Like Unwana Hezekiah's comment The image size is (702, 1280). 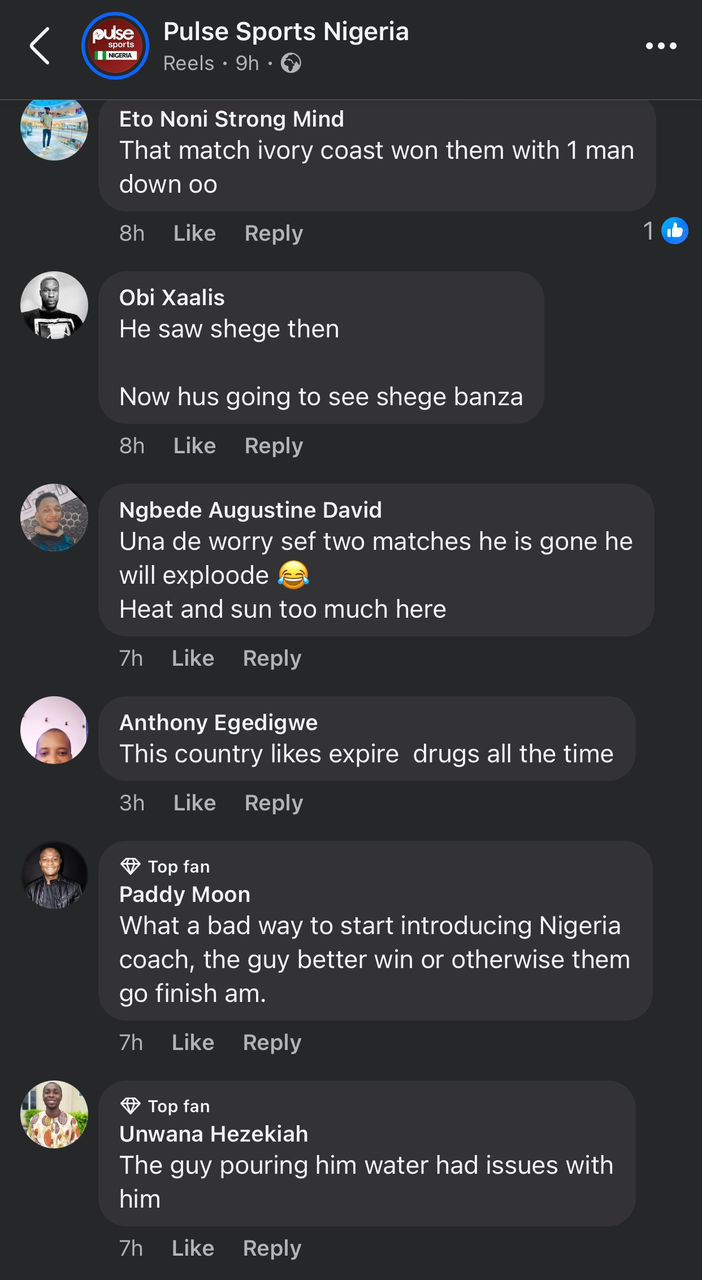(193, 1248)
